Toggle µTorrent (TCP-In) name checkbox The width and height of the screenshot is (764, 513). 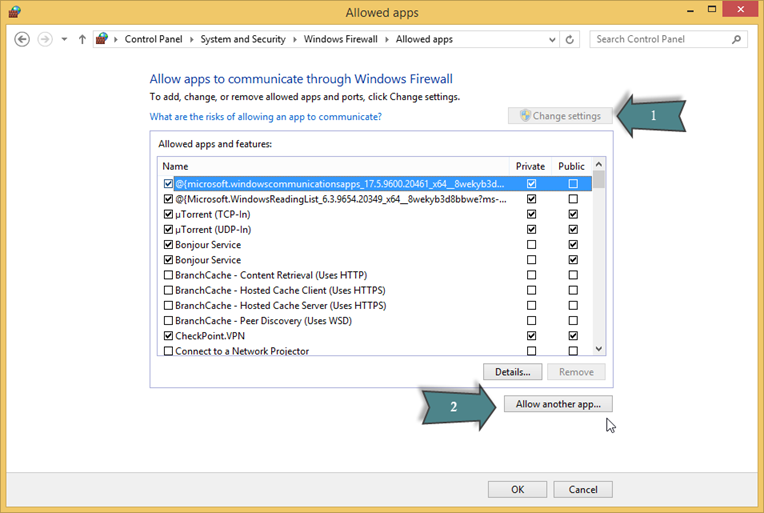coord(168,214)
